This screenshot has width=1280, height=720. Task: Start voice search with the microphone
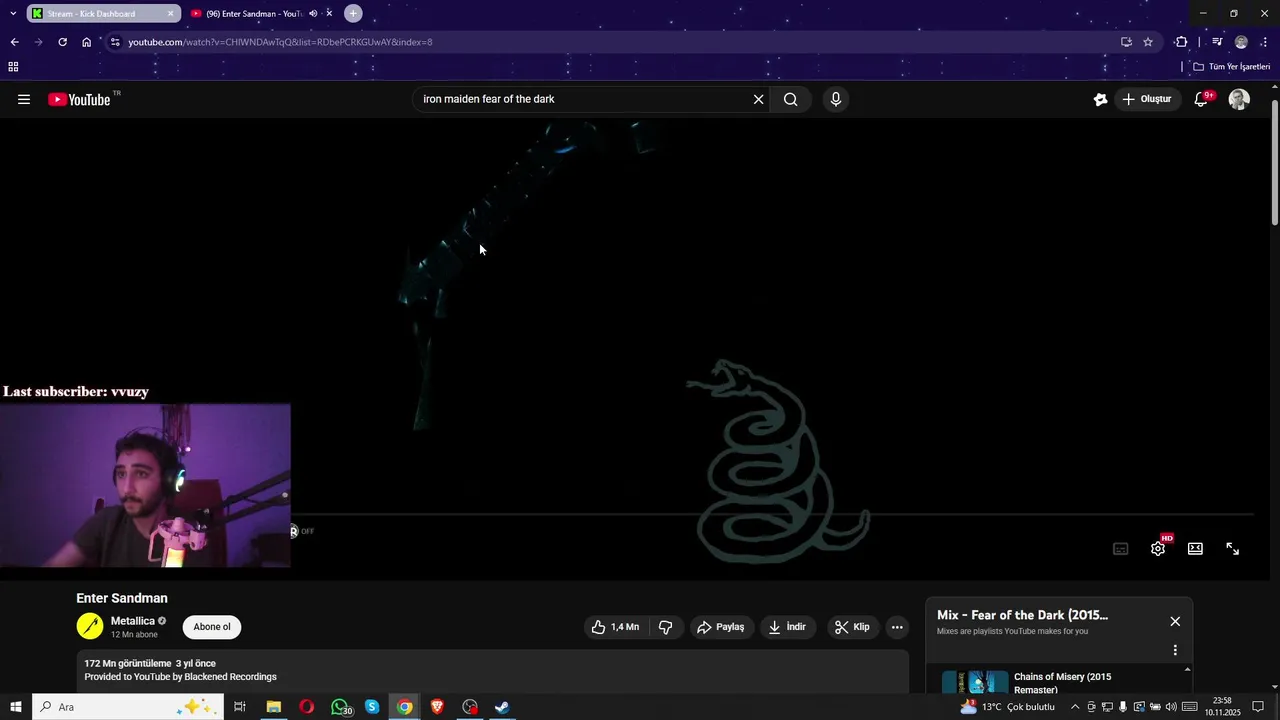[836, 99]
